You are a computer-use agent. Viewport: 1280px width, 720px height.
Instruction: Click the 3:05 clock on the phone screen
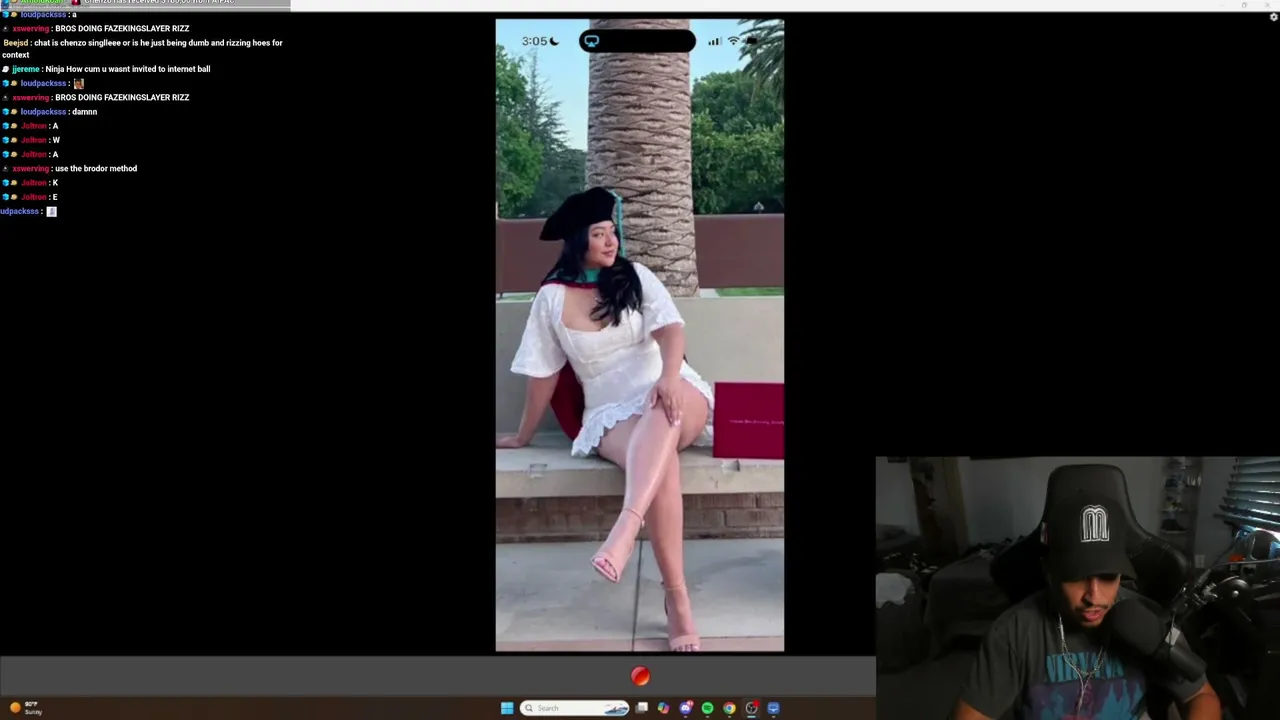[535, 41]
